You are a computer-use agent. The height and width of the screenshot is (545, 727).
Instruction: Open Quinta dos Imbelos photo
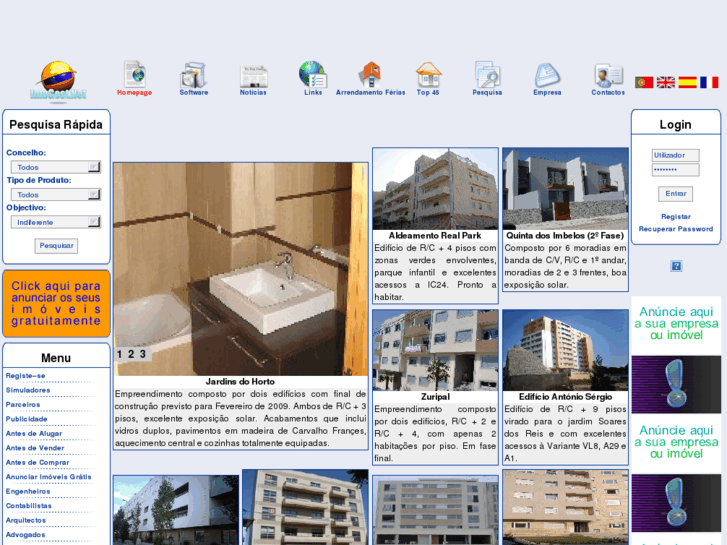tap(565, 189)
